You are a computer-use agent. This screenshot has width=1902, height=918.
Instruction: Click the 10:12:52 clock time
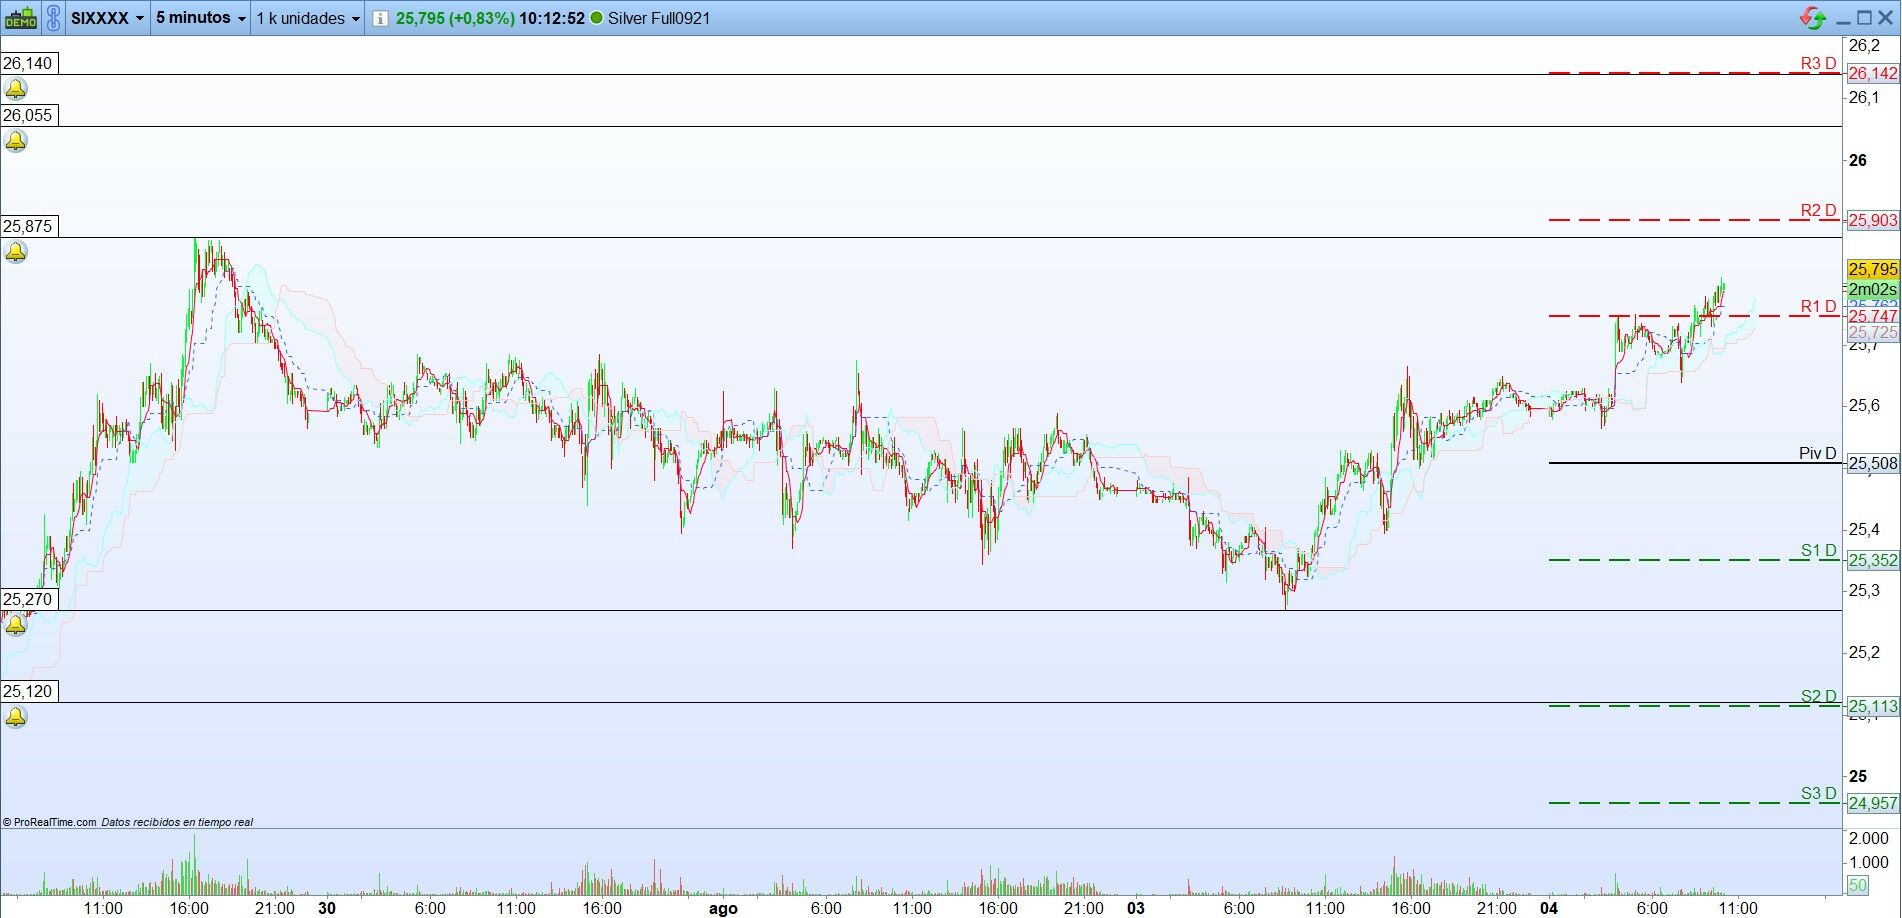coord(552,18)
